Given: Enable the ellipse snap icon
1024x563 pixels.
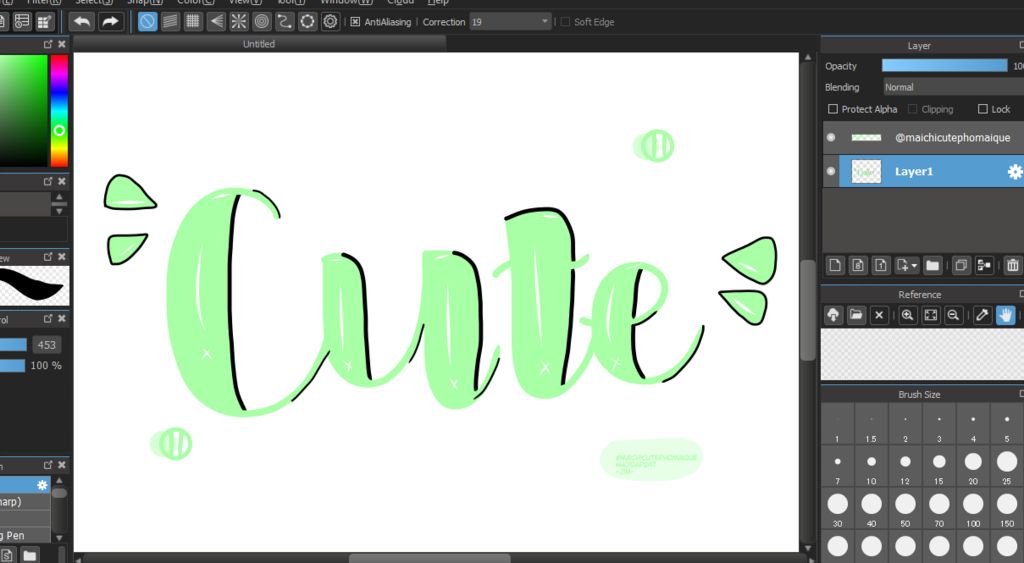Looking at the screenshot, I should tap(307, 22).
